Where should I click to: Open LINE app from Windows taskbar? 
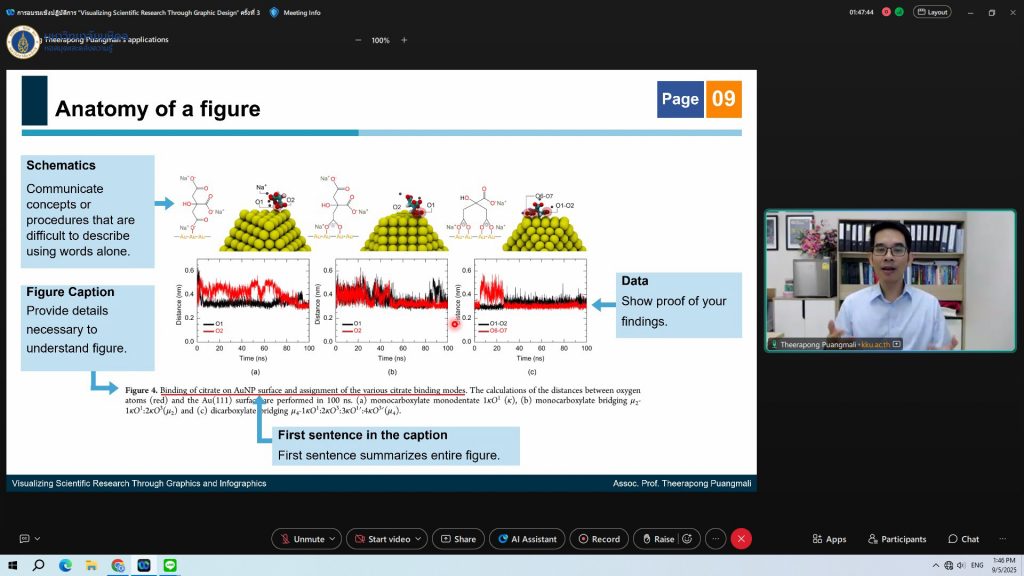point(170,565)
